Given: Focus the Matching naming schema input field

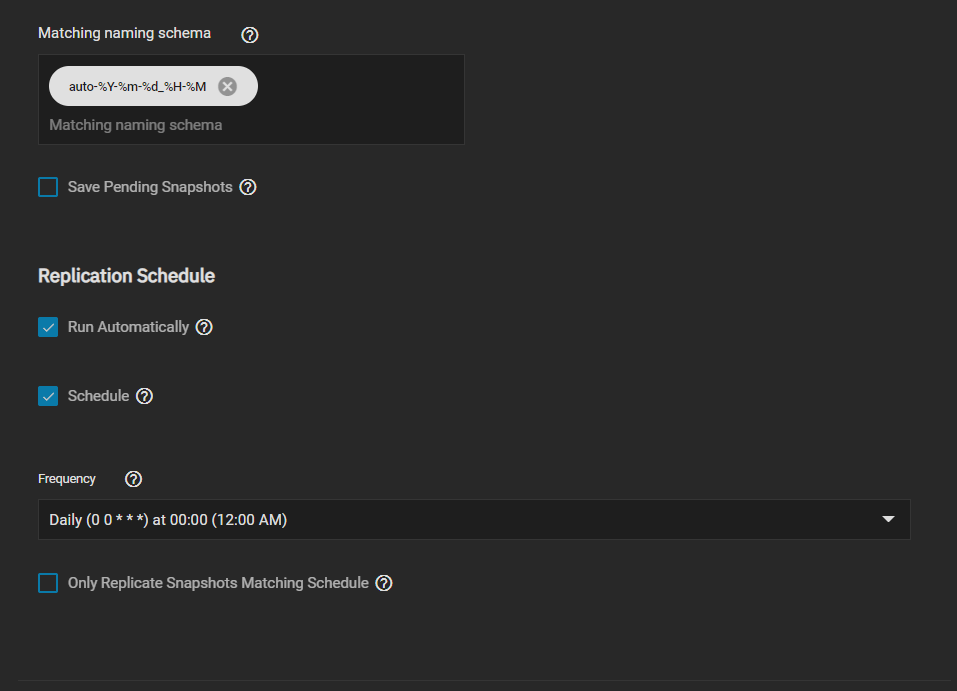Looking at the screenshot, I should [x=250, y=126].
